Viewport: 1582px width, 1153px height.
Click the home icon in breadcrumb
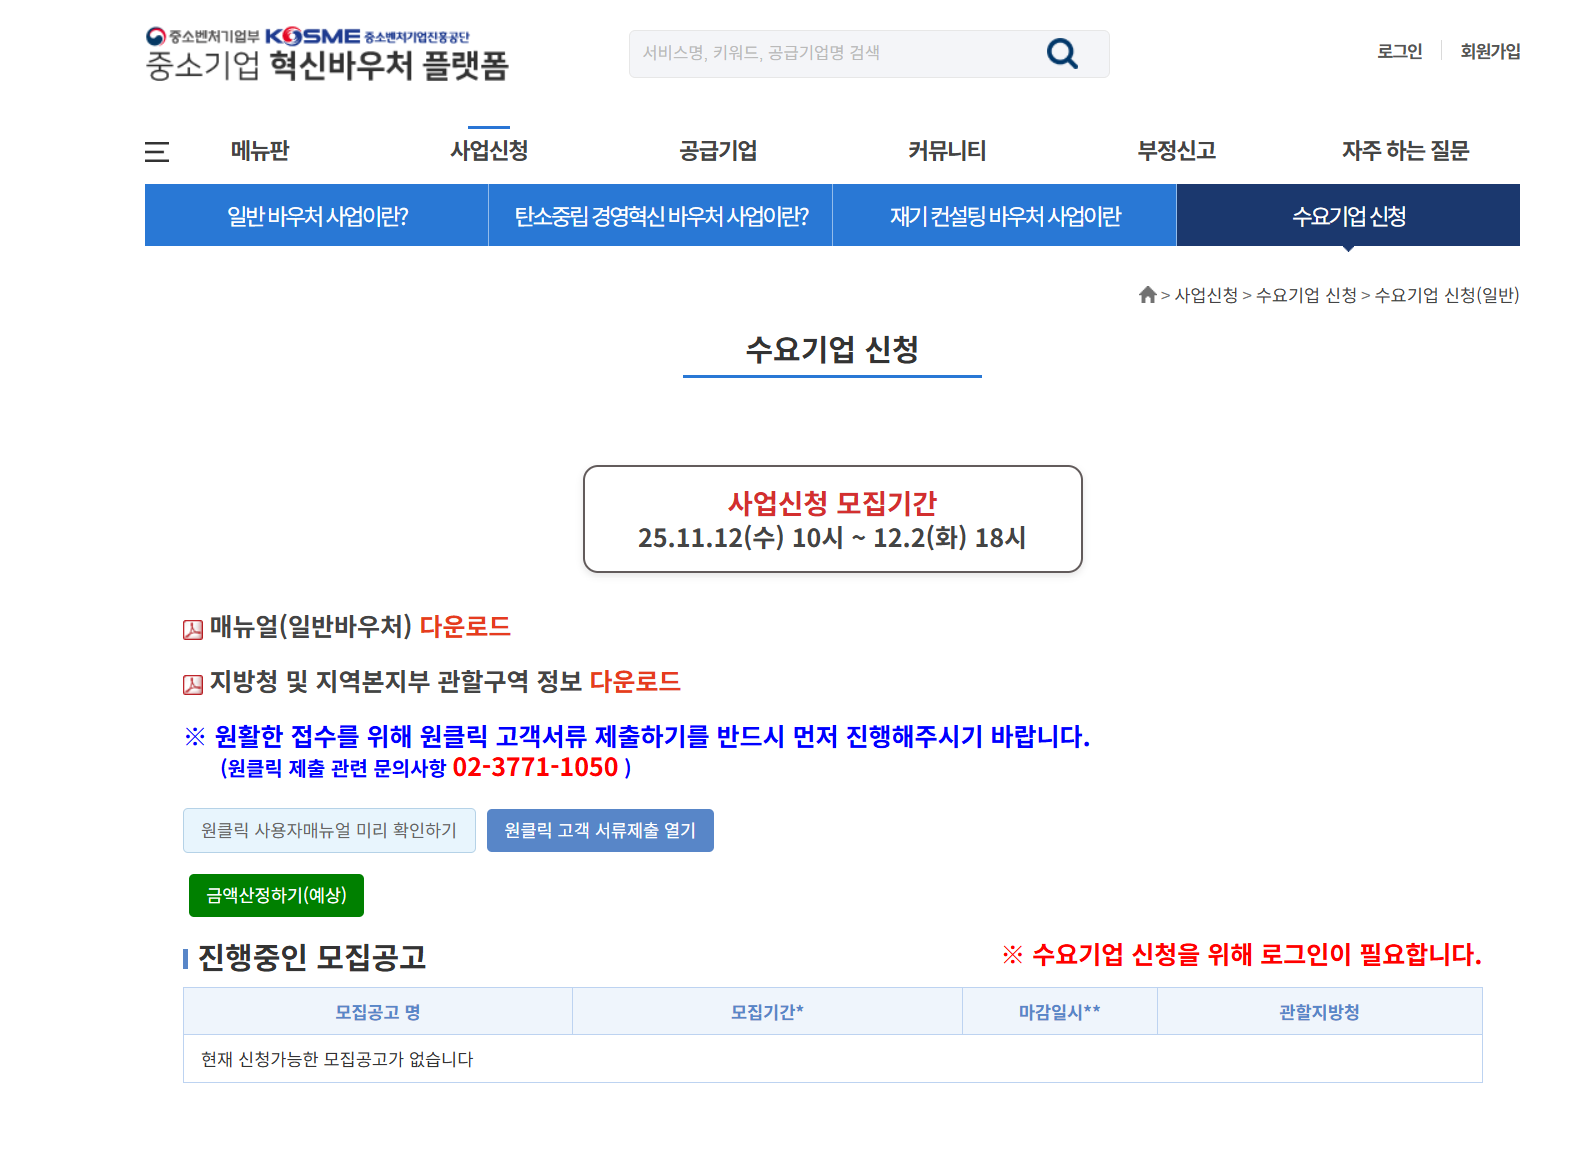click(x=1147, y=295)
